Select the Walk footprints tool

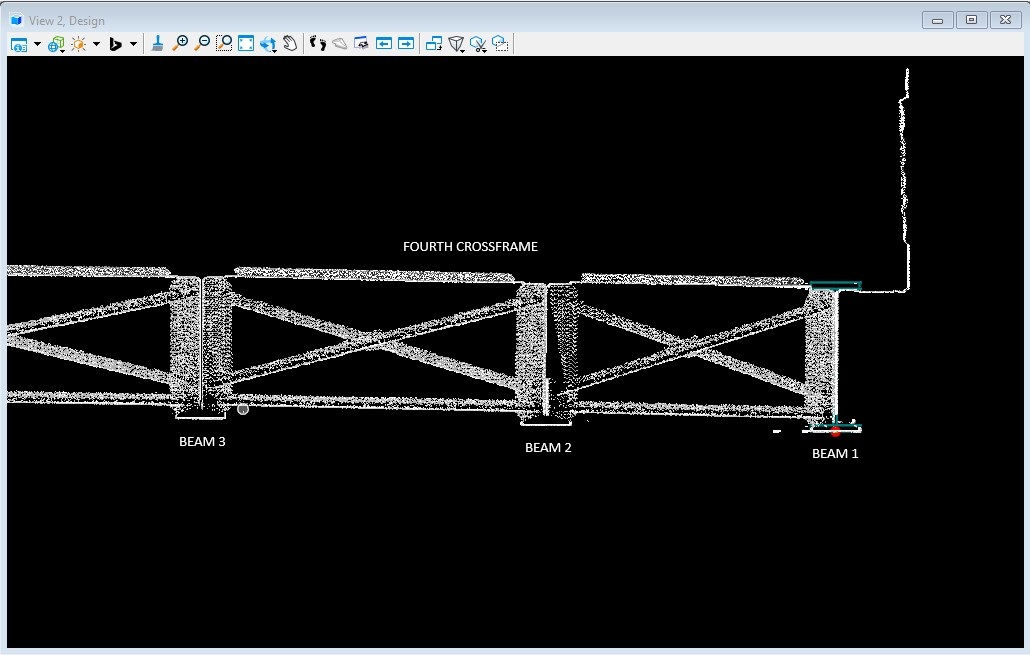pos(318,43)
